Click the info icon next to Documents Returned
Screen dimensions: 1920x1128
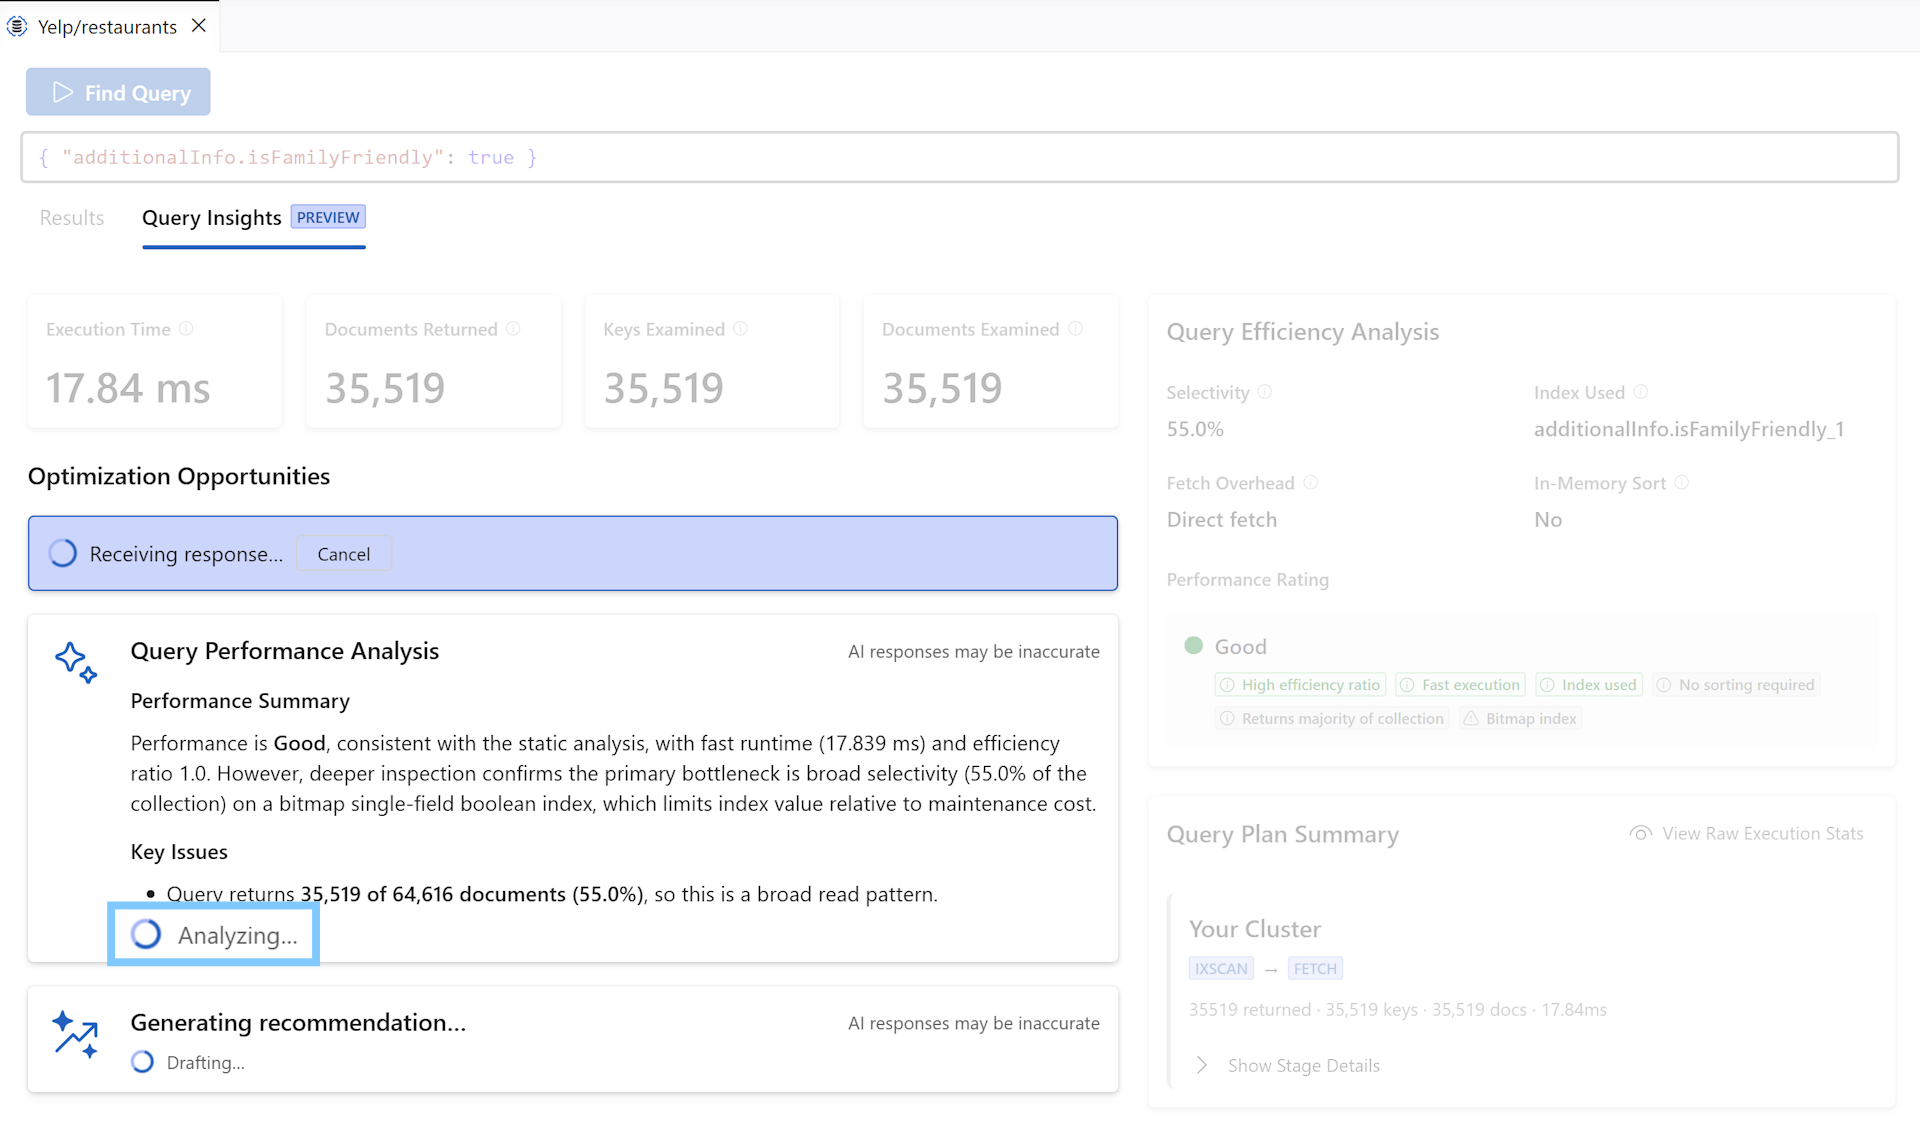pos(513,329)
